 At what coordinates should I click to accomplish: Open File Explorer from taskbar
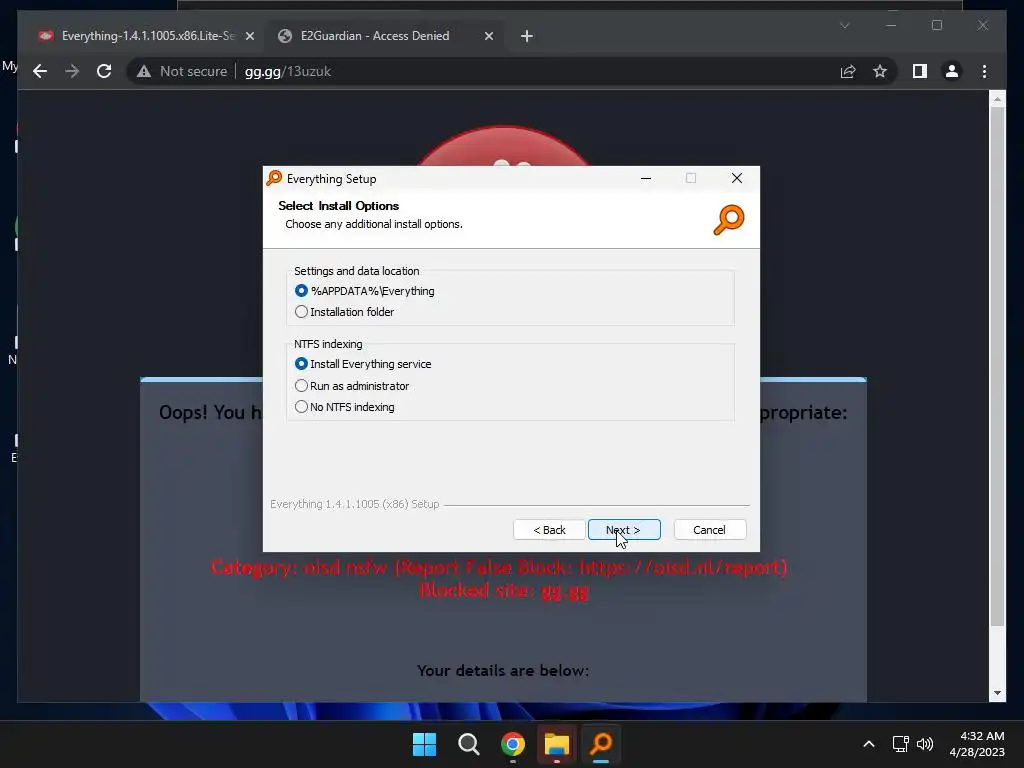(556, 744)
